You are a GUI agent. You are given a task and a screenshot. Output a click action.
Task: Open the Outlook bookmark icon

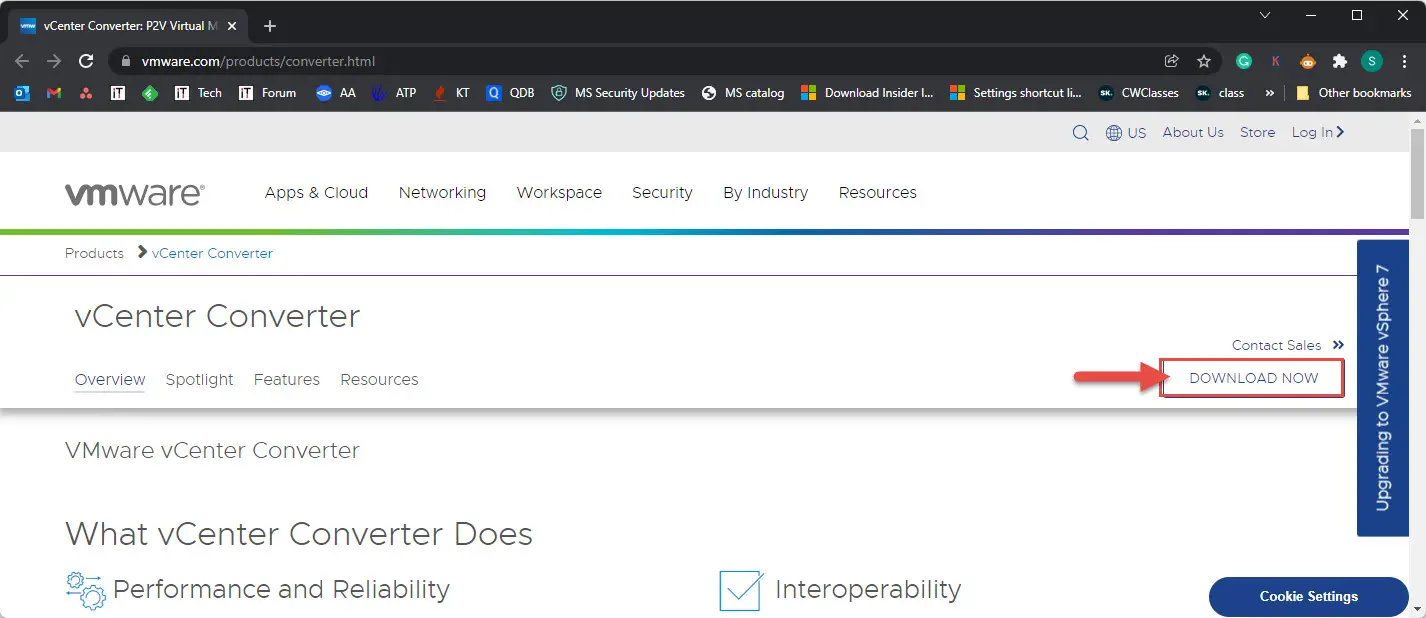(22, 93)
